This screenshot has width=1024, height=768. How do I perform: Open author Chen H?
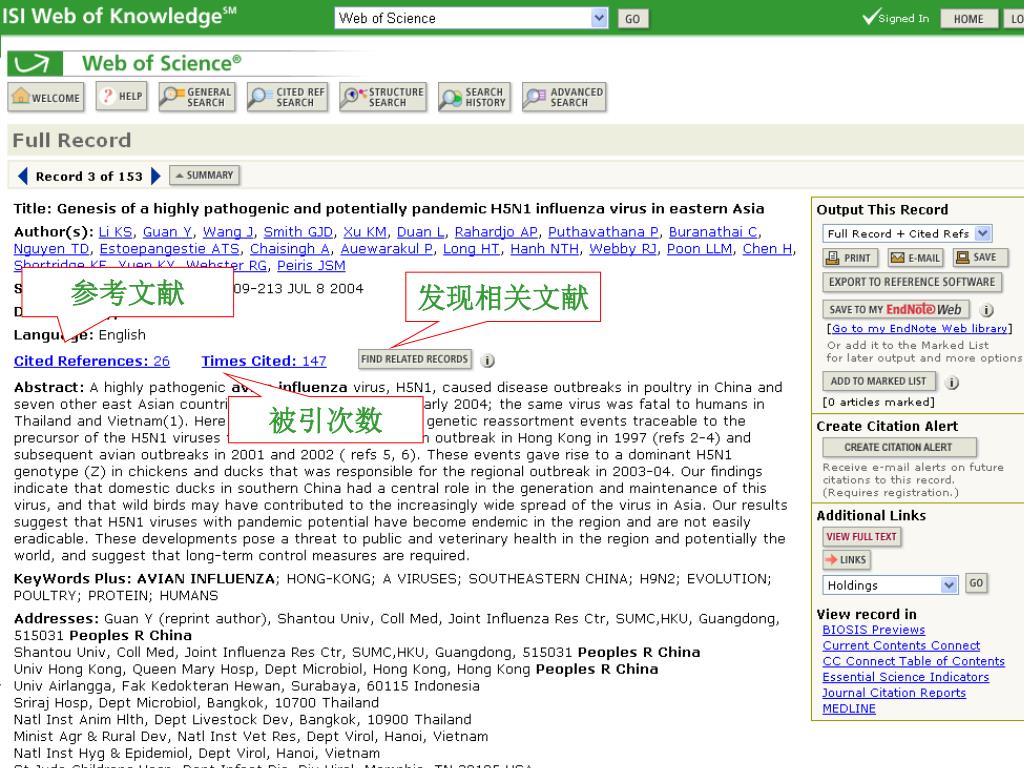pyautogui.click(x=767, y=249)
